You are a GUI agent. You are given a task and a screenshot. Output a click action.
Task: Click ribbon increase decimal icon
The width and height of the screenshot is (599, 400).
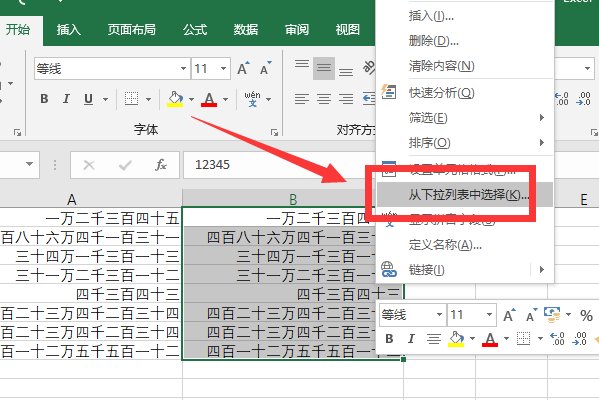[x=562, y=99]
